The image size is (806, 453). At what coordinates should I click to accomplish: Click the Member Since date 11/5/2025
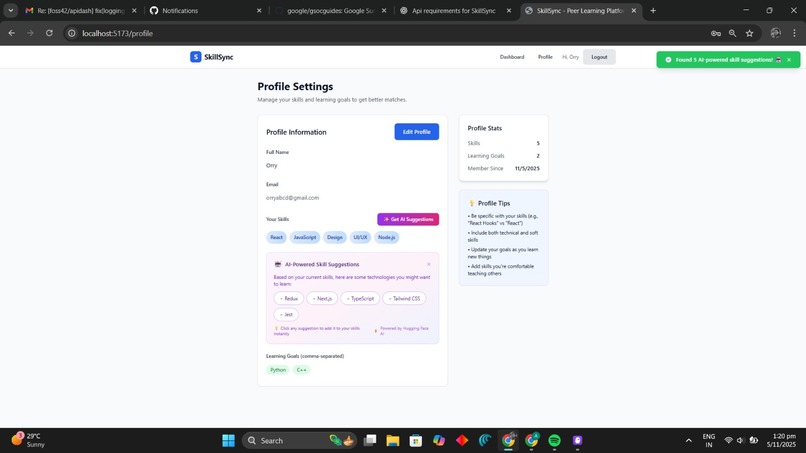(527, 168)
